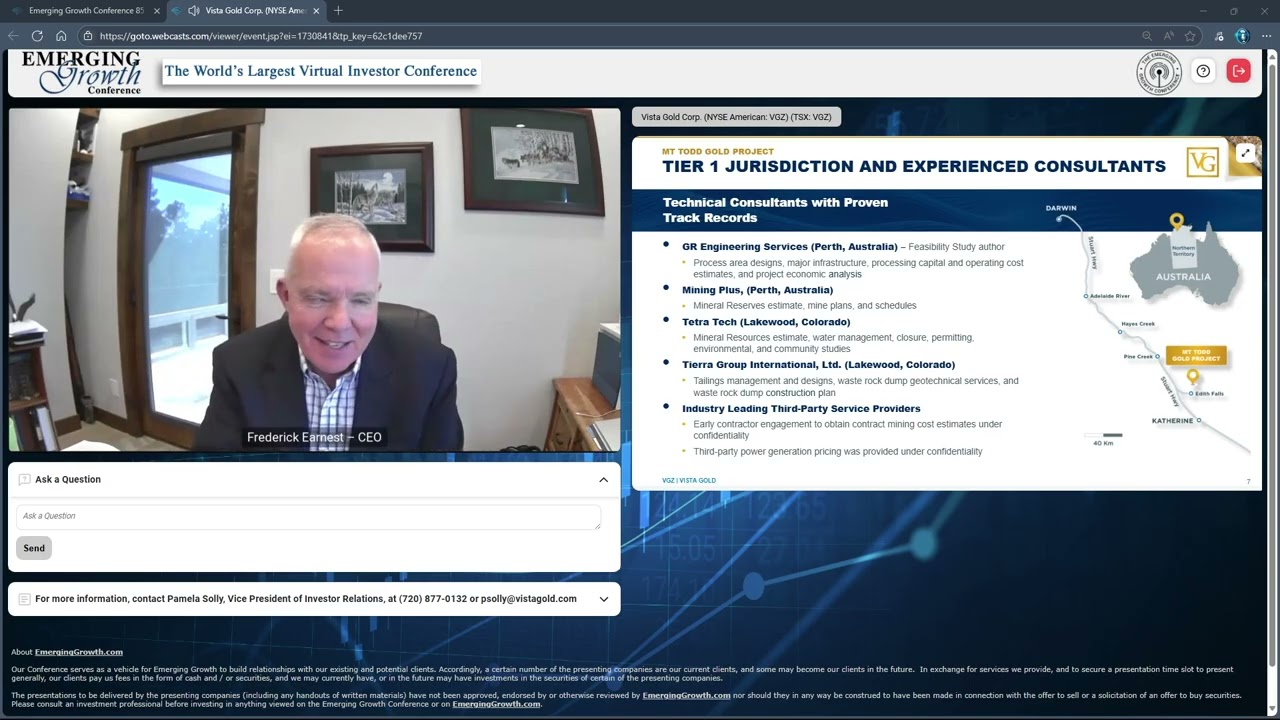Collapse the Ask a Question panel
Screen dimensions: 1280x720
(x=604, y=480)
